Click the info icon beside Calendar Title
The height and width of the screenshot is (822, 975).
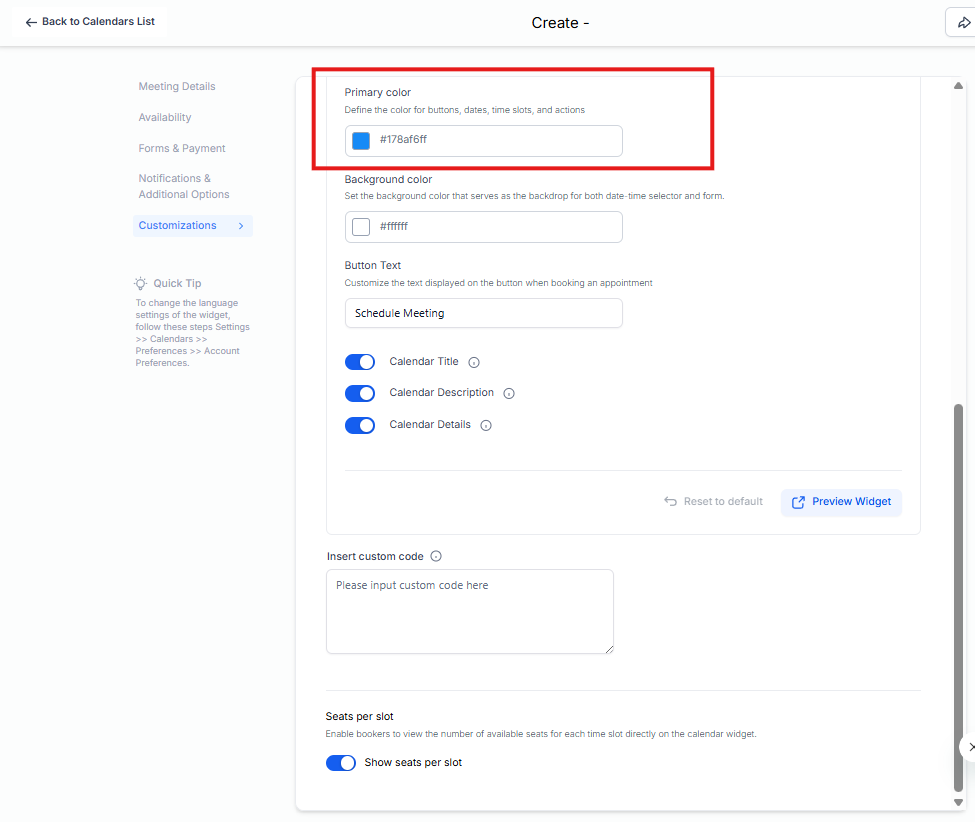[474, 362]
